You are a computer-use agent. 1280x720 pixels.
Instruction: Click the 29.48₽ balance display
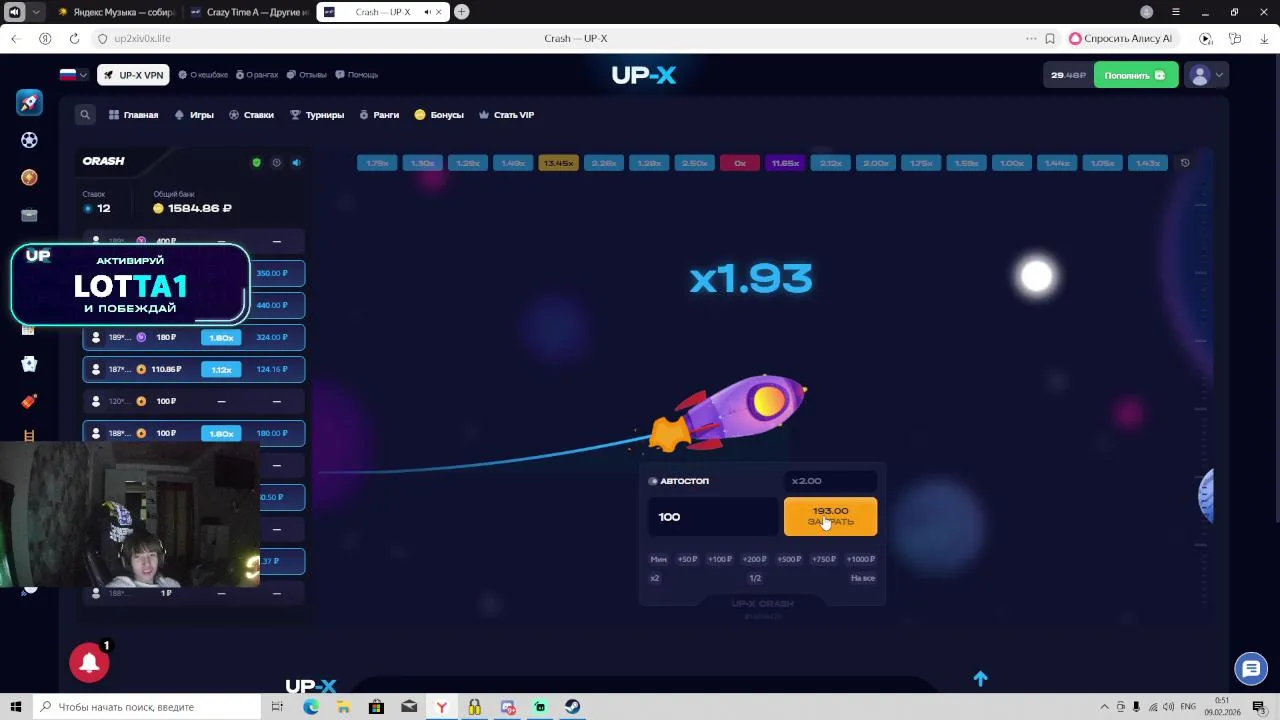click(1068, 75)
